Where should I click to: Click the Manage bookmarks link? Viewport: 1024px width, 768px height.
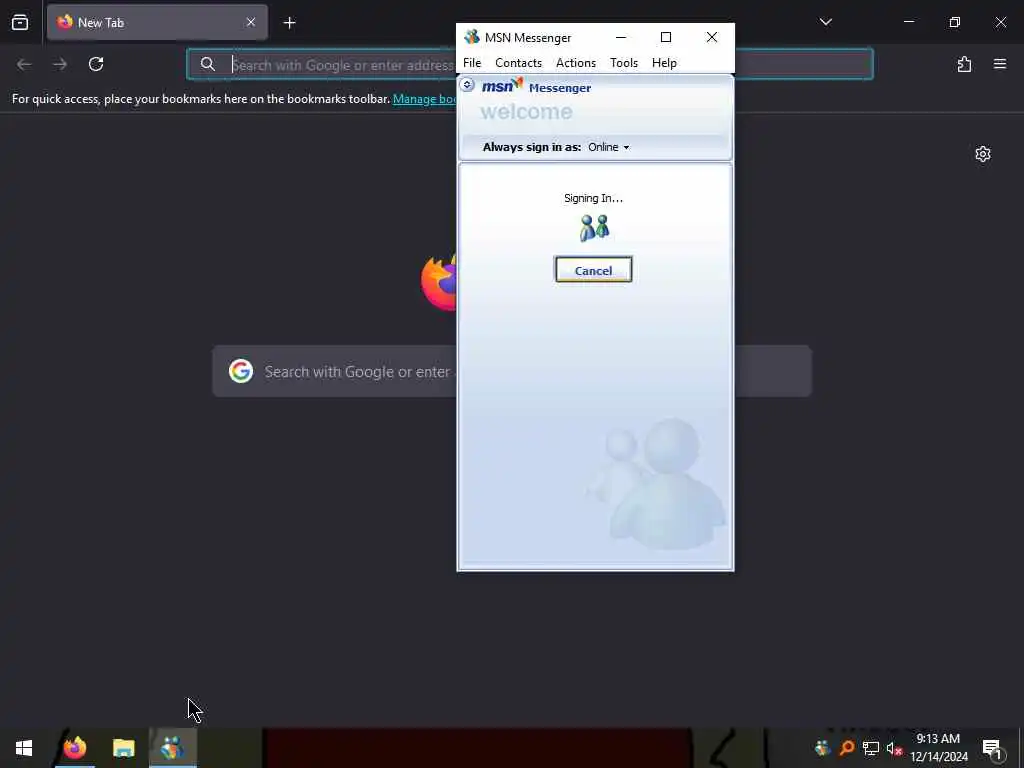pos(424,99)
